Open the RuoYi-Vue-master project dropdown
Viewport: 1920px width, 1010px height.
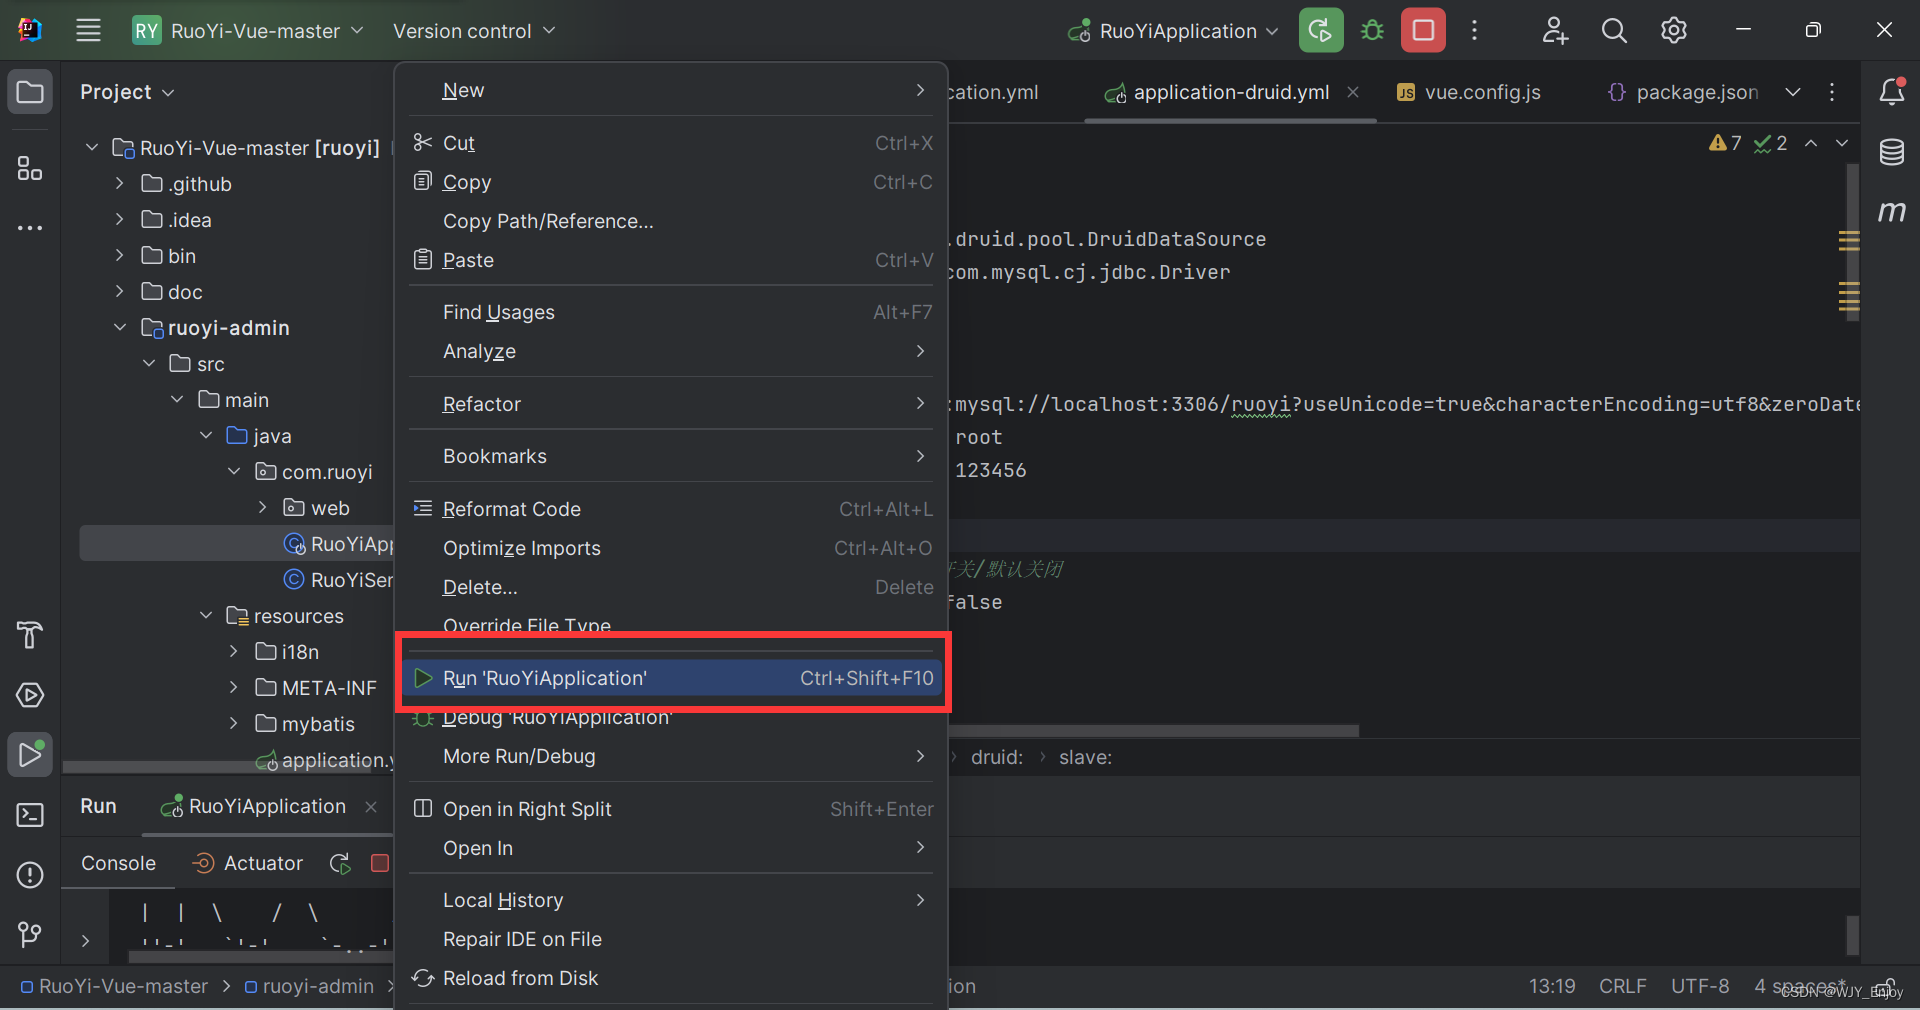click(x=248, y=31)
